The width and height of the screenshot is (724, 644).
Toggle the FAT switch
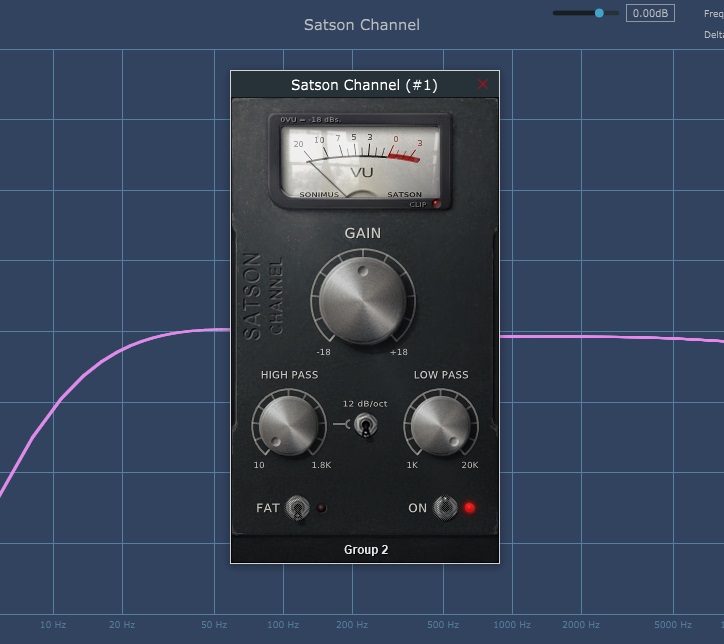pyautogui.click(x=297, y=508)
